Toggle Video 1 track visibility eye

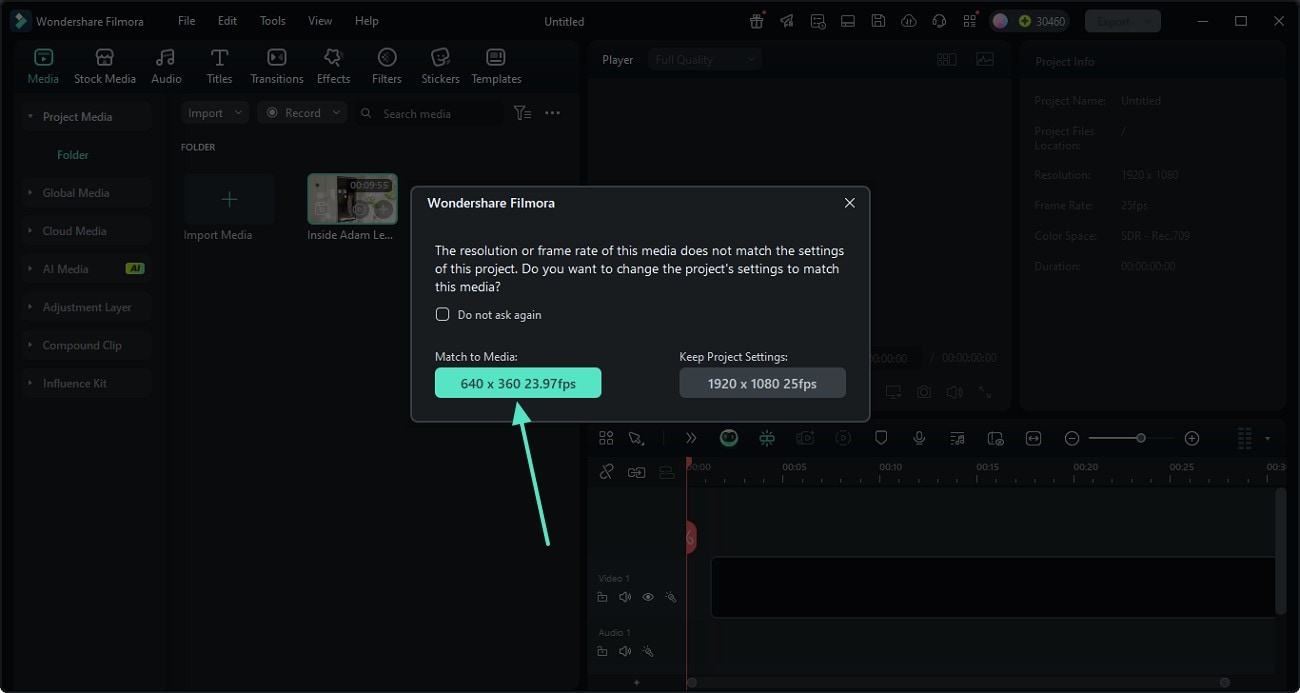[648, 597]
